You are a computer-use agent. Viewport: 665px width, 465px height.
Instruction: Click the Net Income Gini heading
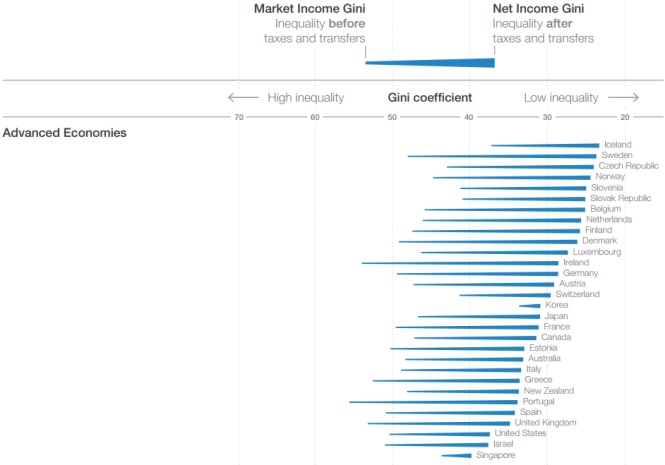pyautogui.click(x=538, y=8)
